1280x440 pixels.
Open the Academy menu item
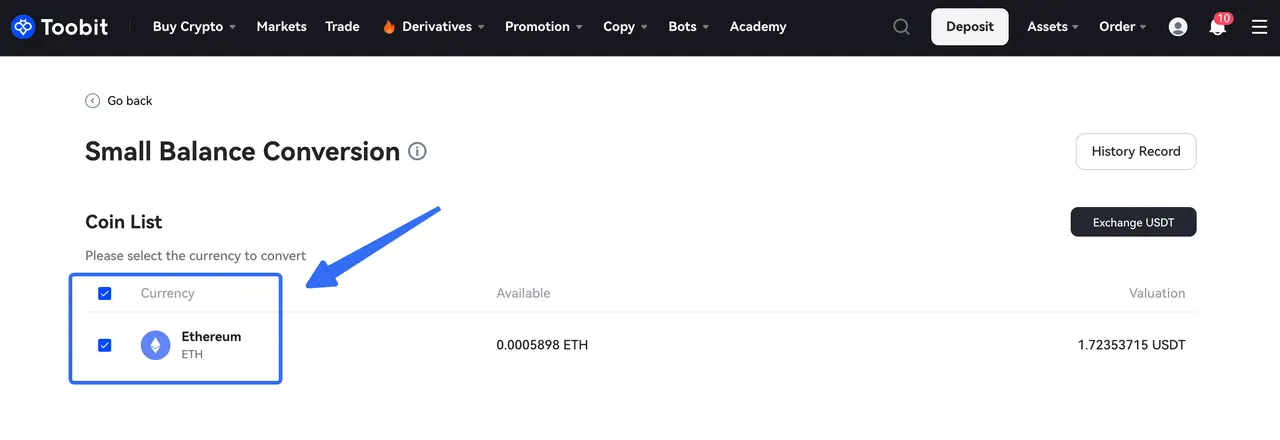(x=758, y=27)
